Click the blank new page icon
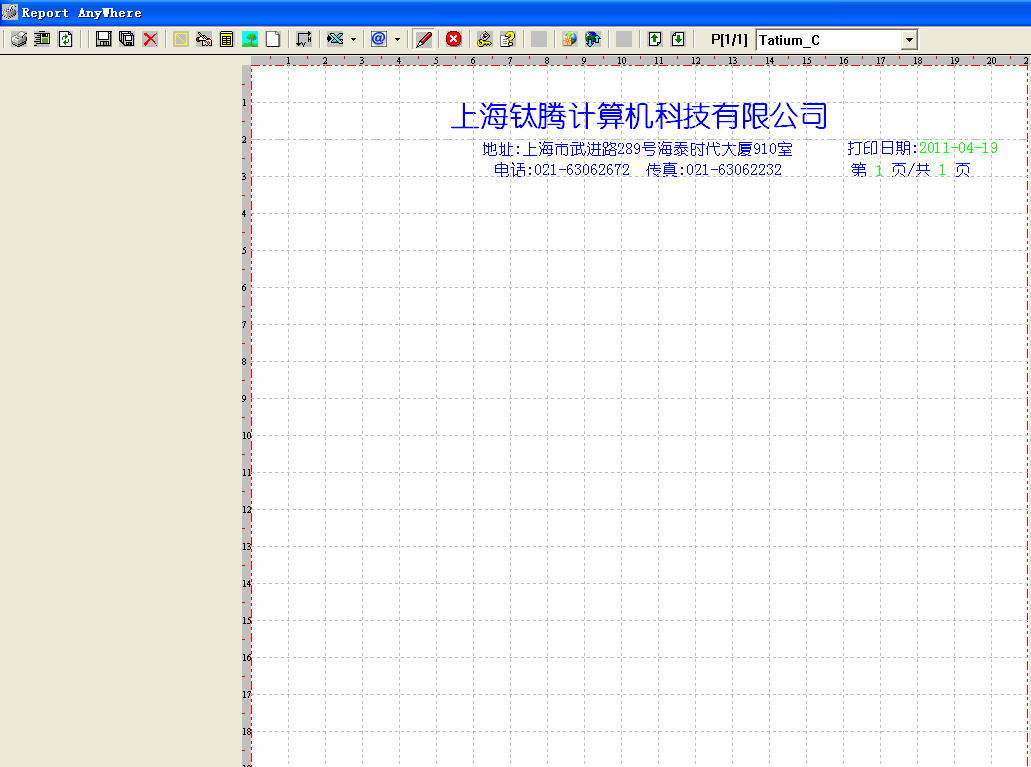Image resolution: width=1031 pixels, height=767 pixels. (x=272, y=39)
